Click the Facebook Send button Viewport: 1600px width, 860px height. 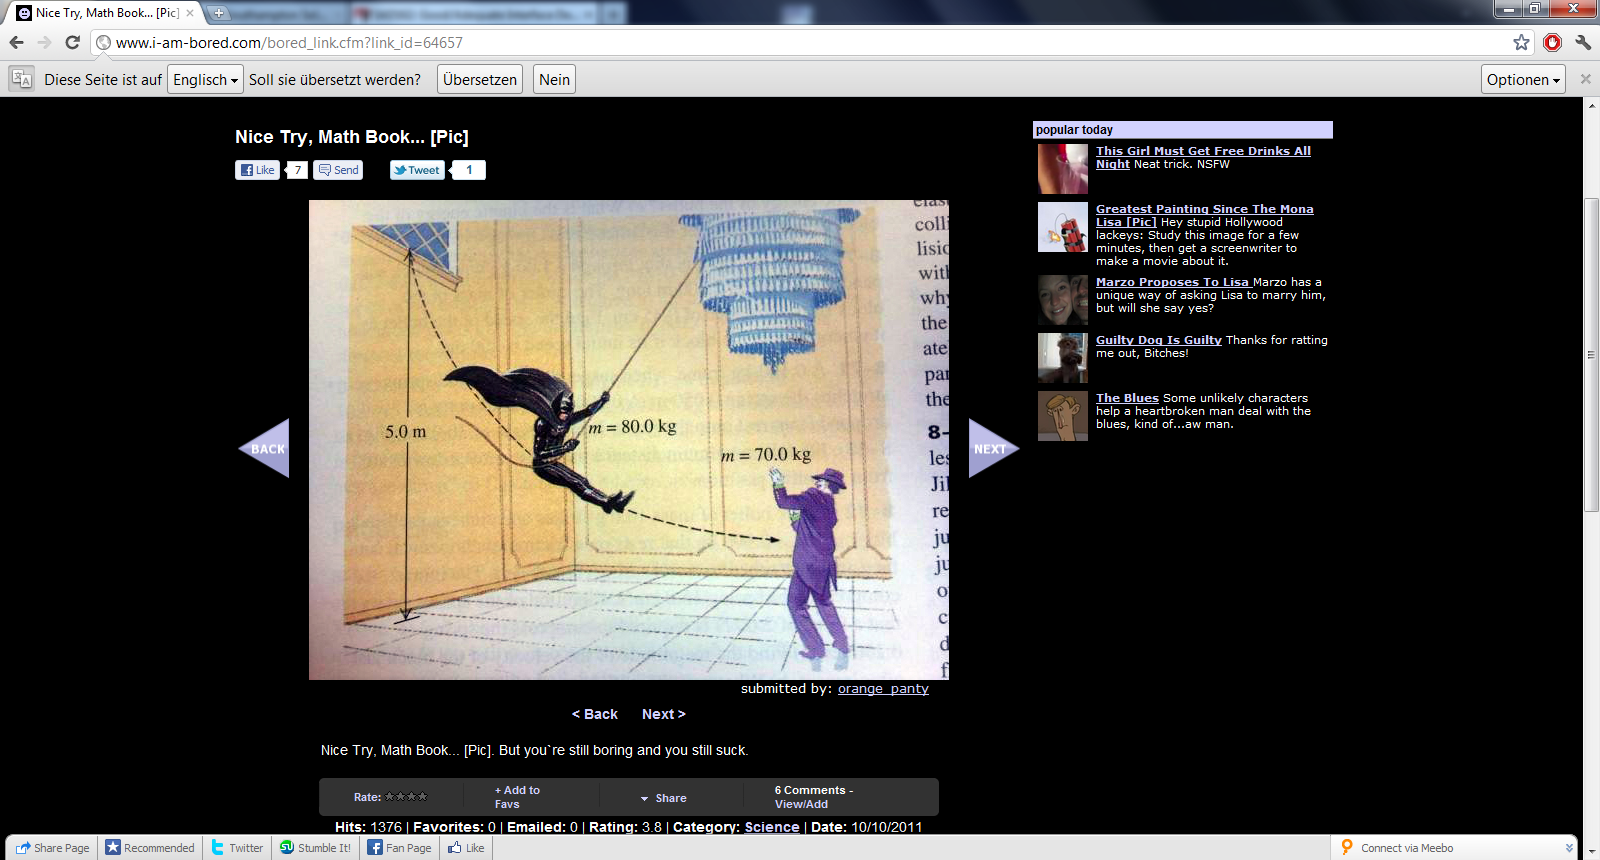338,170
